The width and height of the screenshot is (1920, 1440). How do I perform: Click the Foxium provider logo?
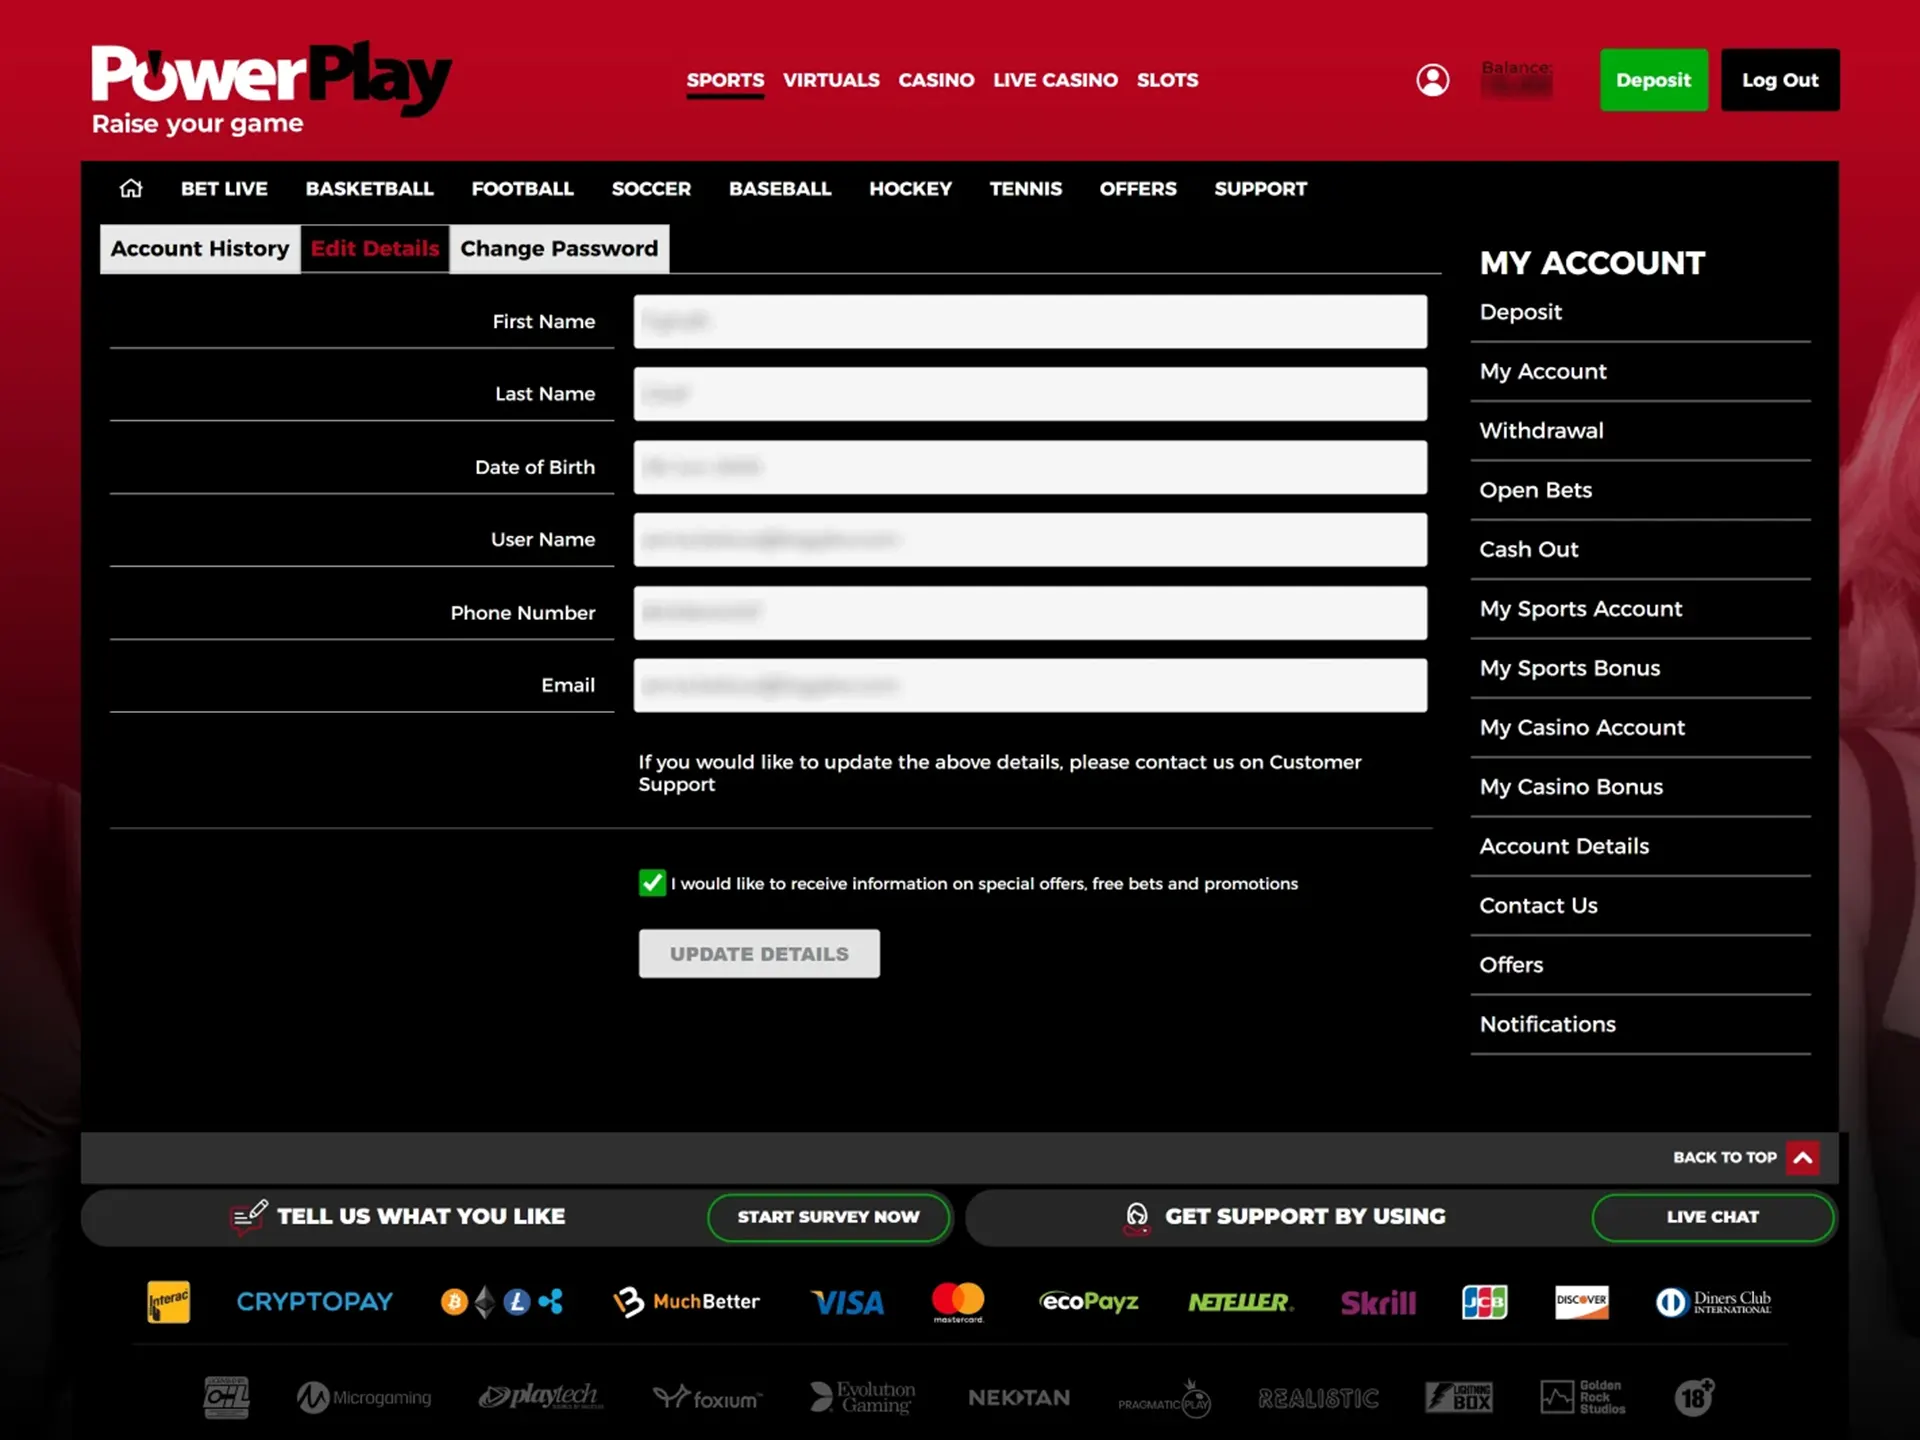click(706, 1398)
